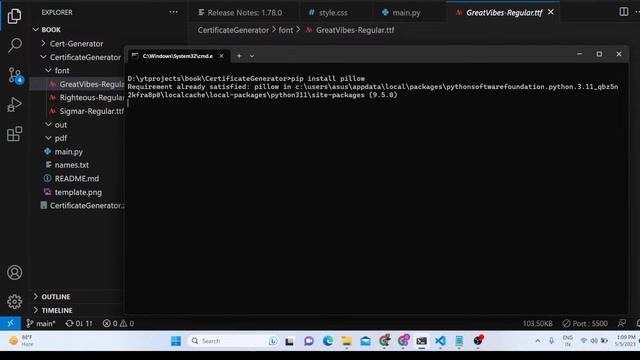
Task: Click the main* git branch indicator
Action: tap(40, 323)
